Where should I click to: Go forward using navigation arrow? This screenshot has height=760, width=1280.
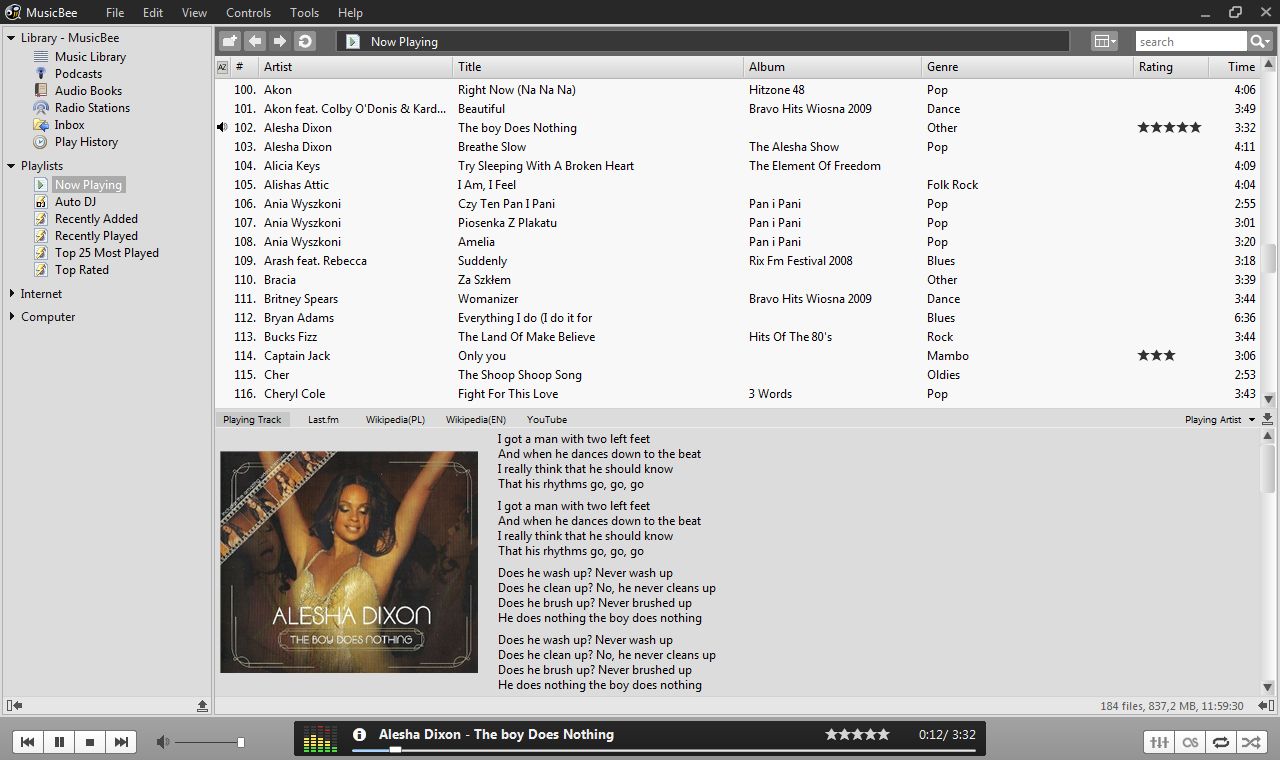(x=280, y=41)
